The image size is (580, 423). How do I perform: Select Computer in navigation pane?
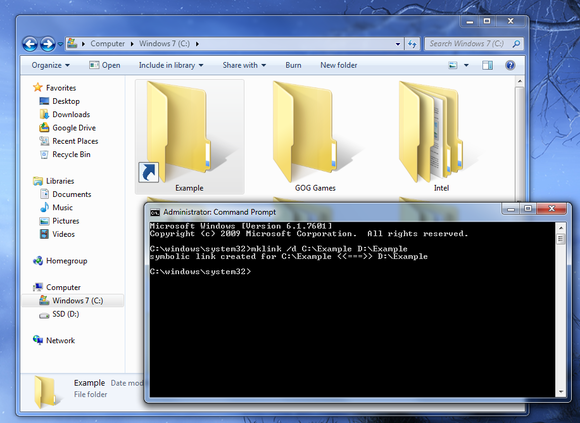57,287
